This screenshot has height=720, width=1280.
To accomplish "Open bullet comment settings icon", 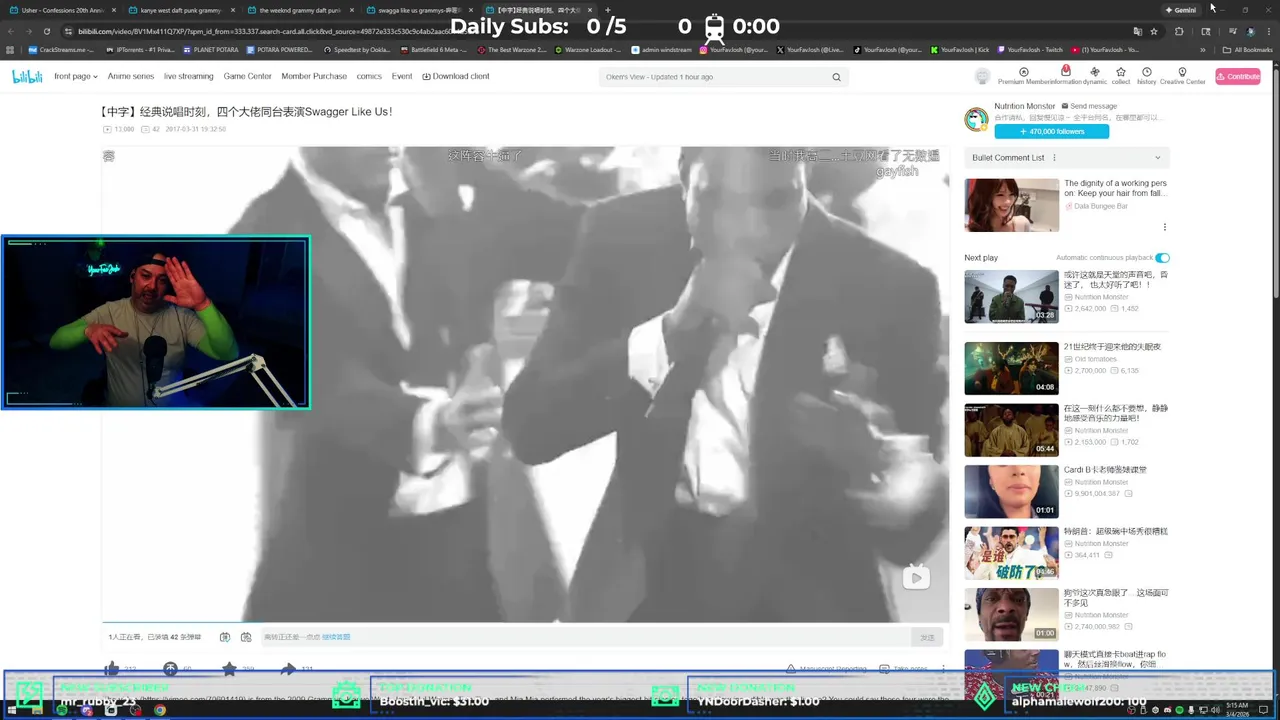I will tap(246, 637).
